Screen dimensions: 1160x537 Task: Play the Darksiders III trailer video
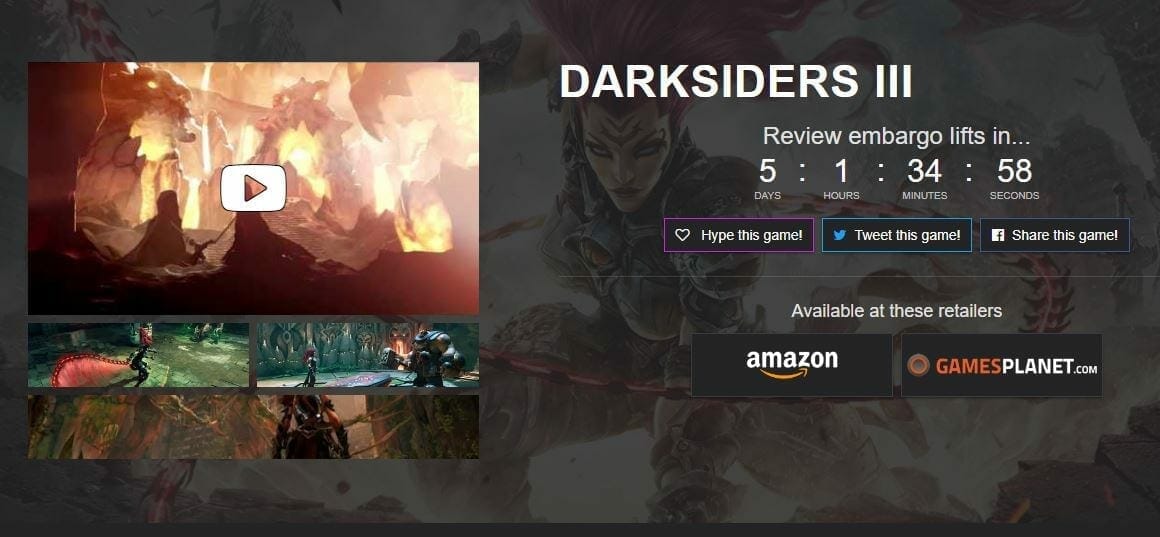(253, 188)
